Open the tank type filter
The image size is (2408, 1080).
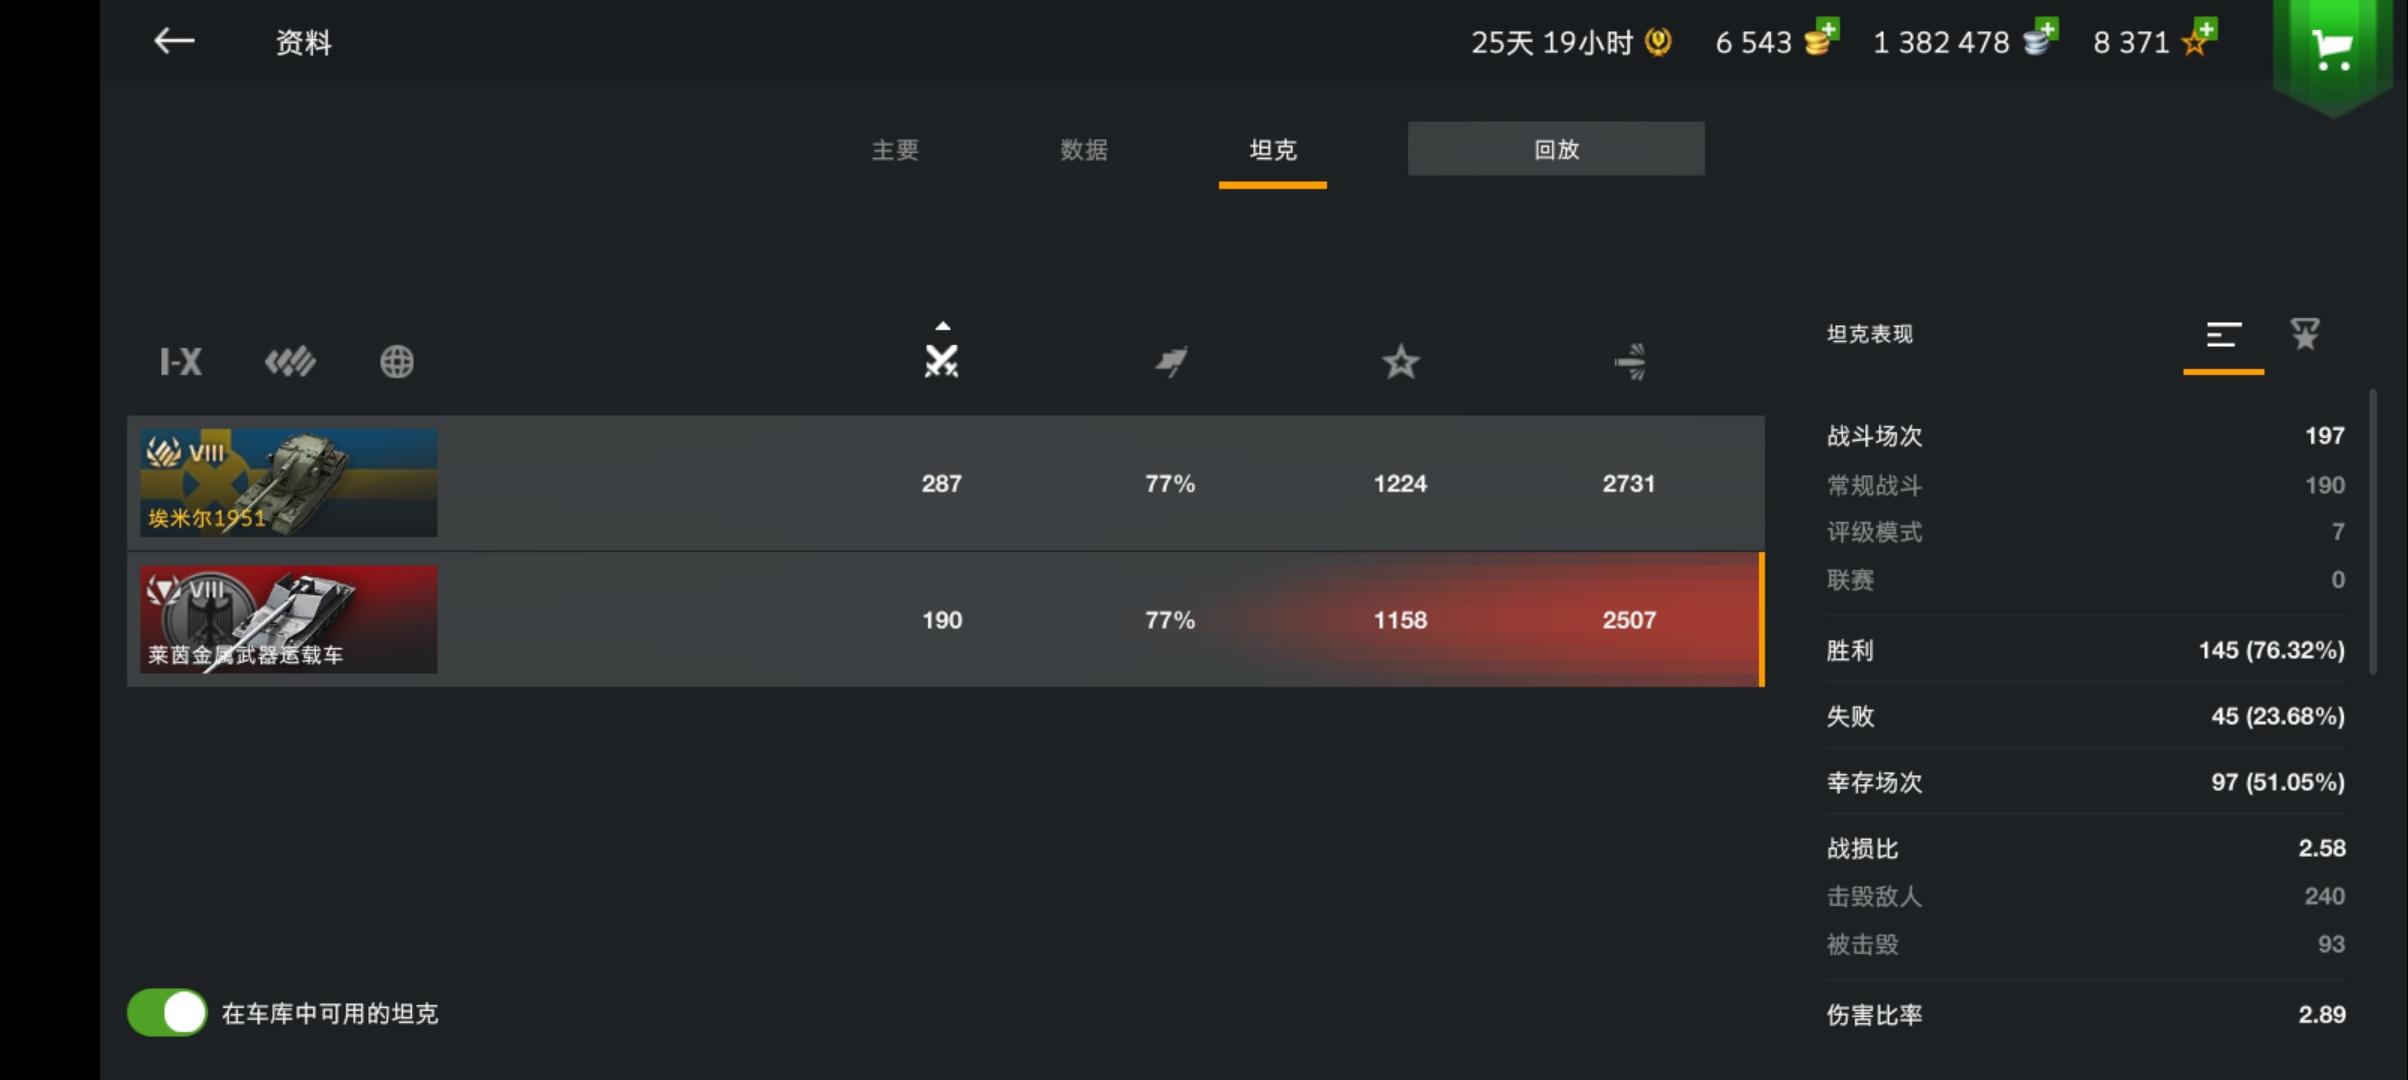[x=290, y=361]
